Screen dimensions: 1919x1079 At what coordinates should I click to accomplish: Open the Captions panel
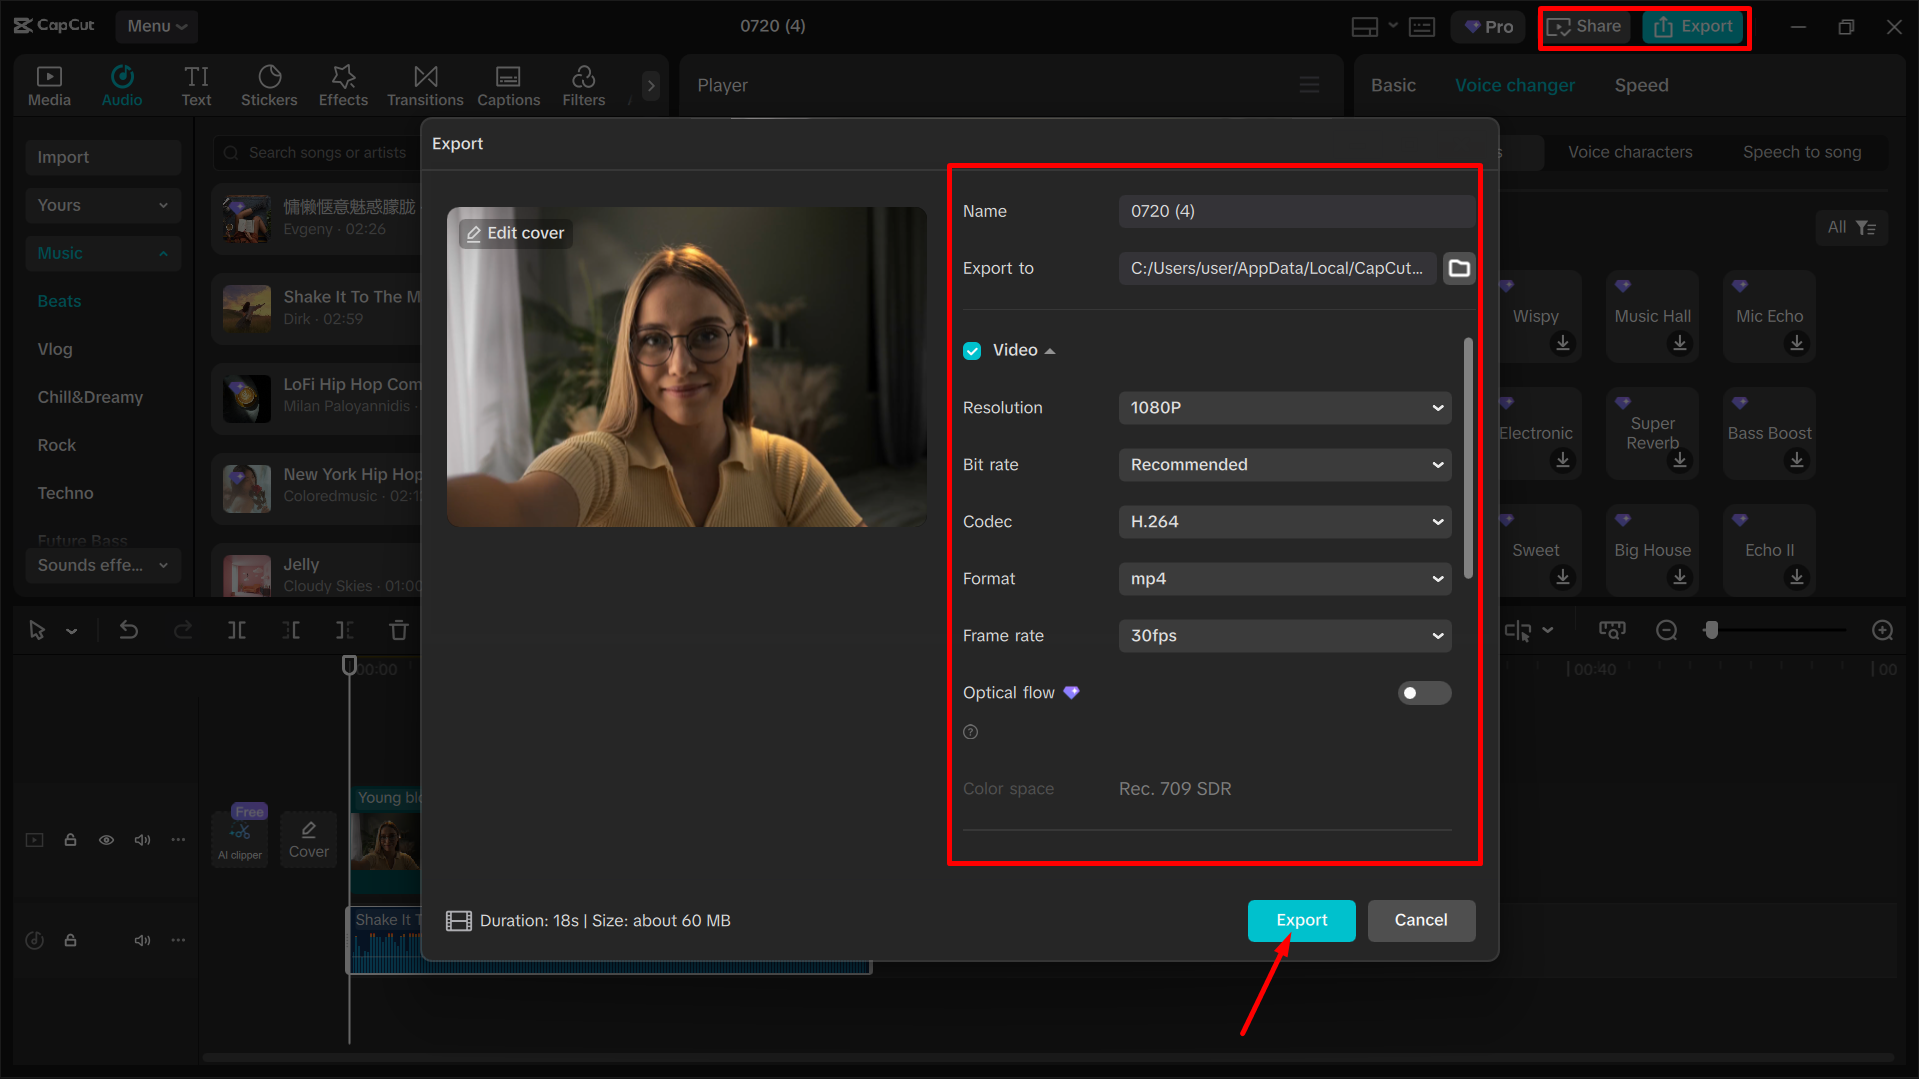coord(508,85)
